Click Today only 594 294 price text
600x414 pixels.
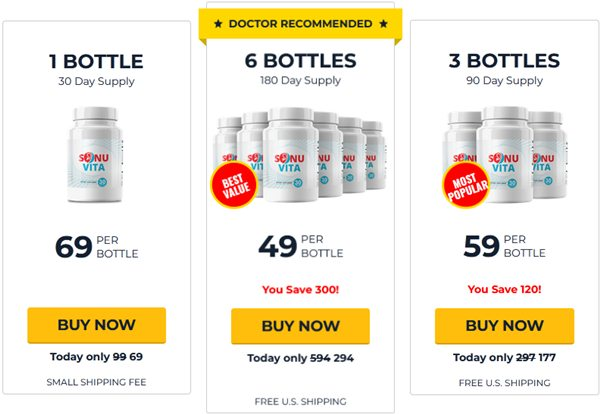pyautogui.click(x=300, y=358)
